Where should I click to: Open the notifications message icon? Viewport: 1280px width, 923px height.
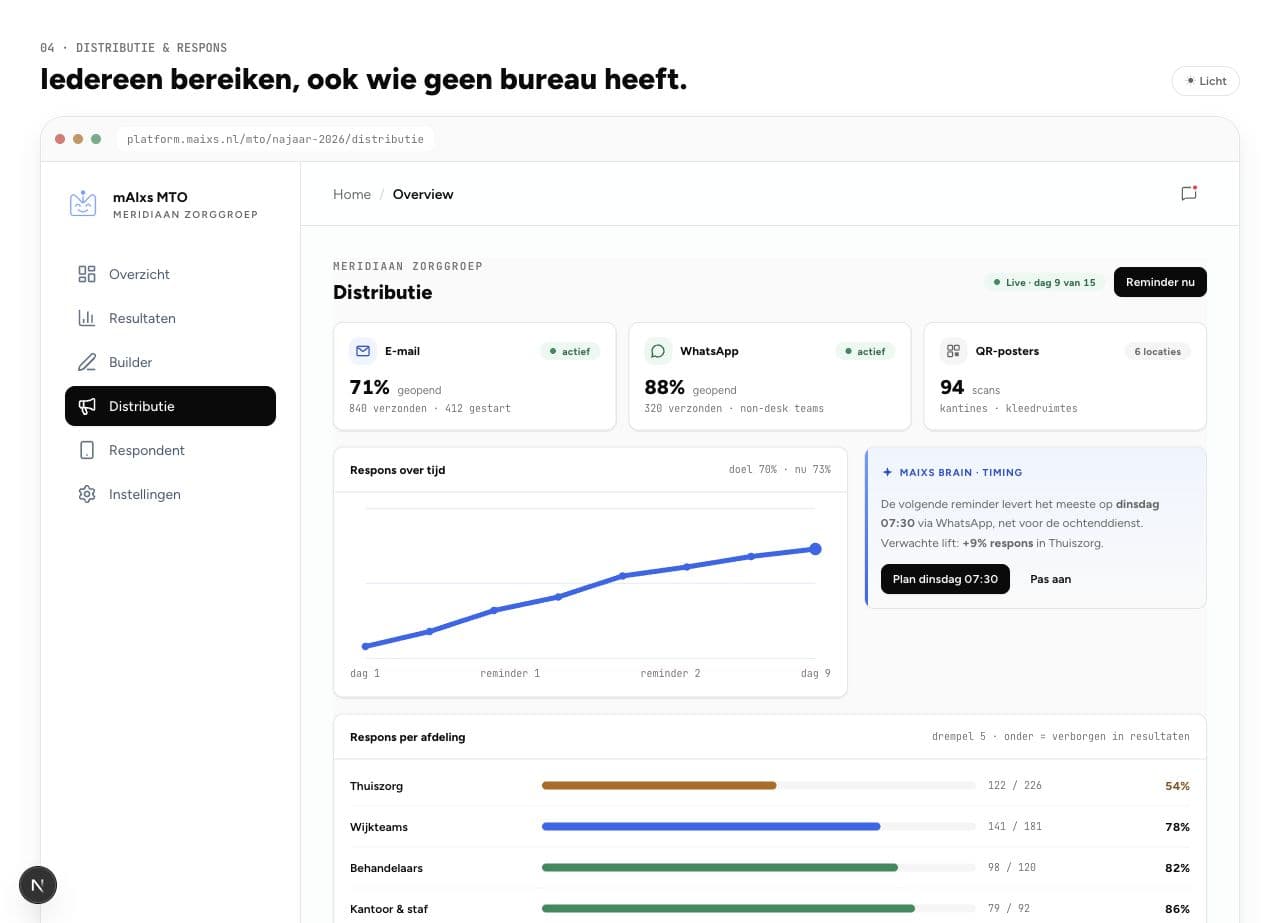tap(1189, 194)
